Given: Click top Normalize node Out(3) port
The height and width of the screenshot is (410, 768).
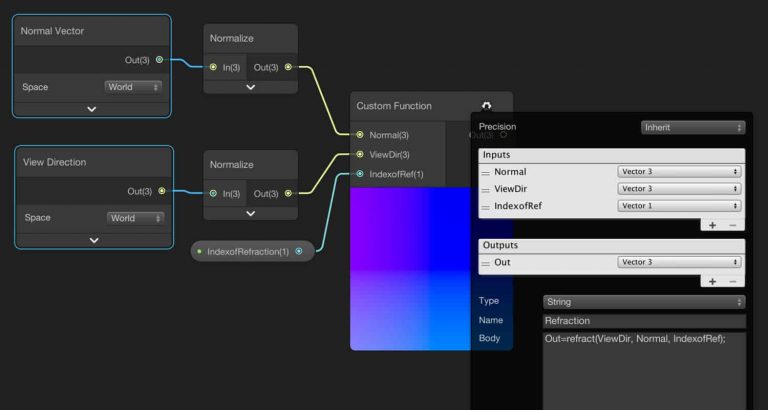Looking at the screenshot, I should pos(288,67).
